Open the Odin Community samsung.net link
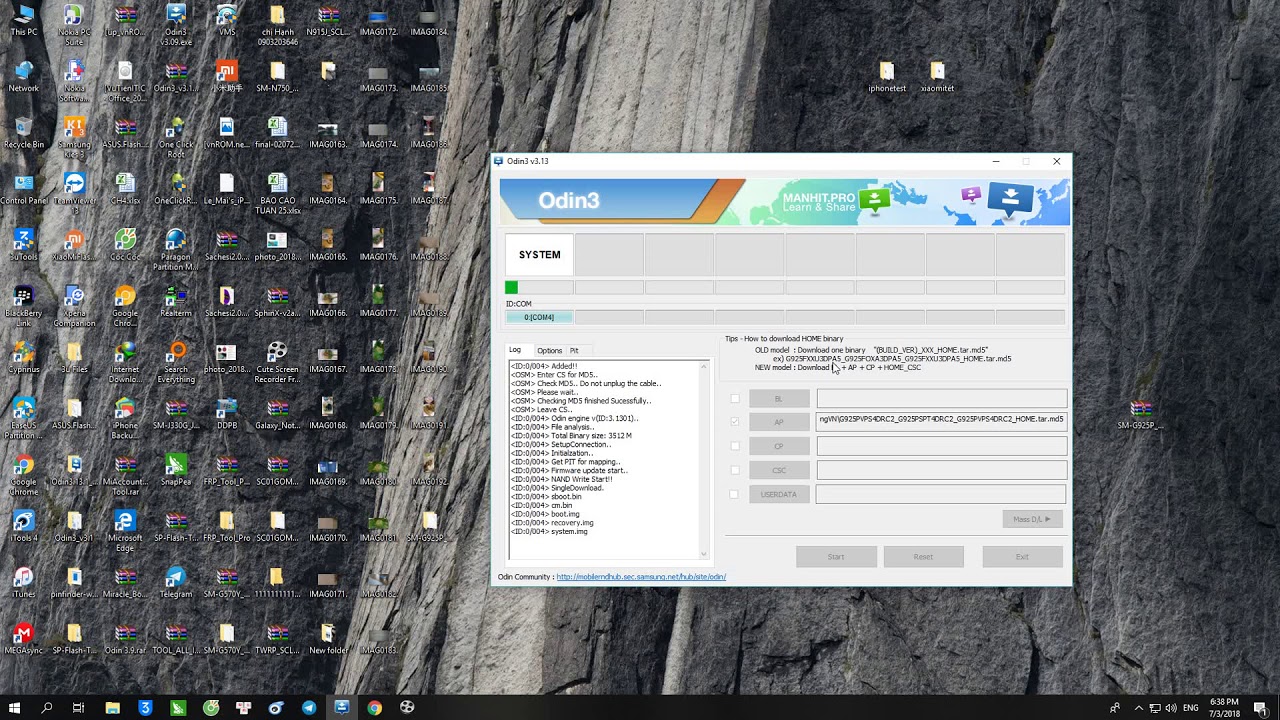Screen dimensions: 1280x720 641,577
